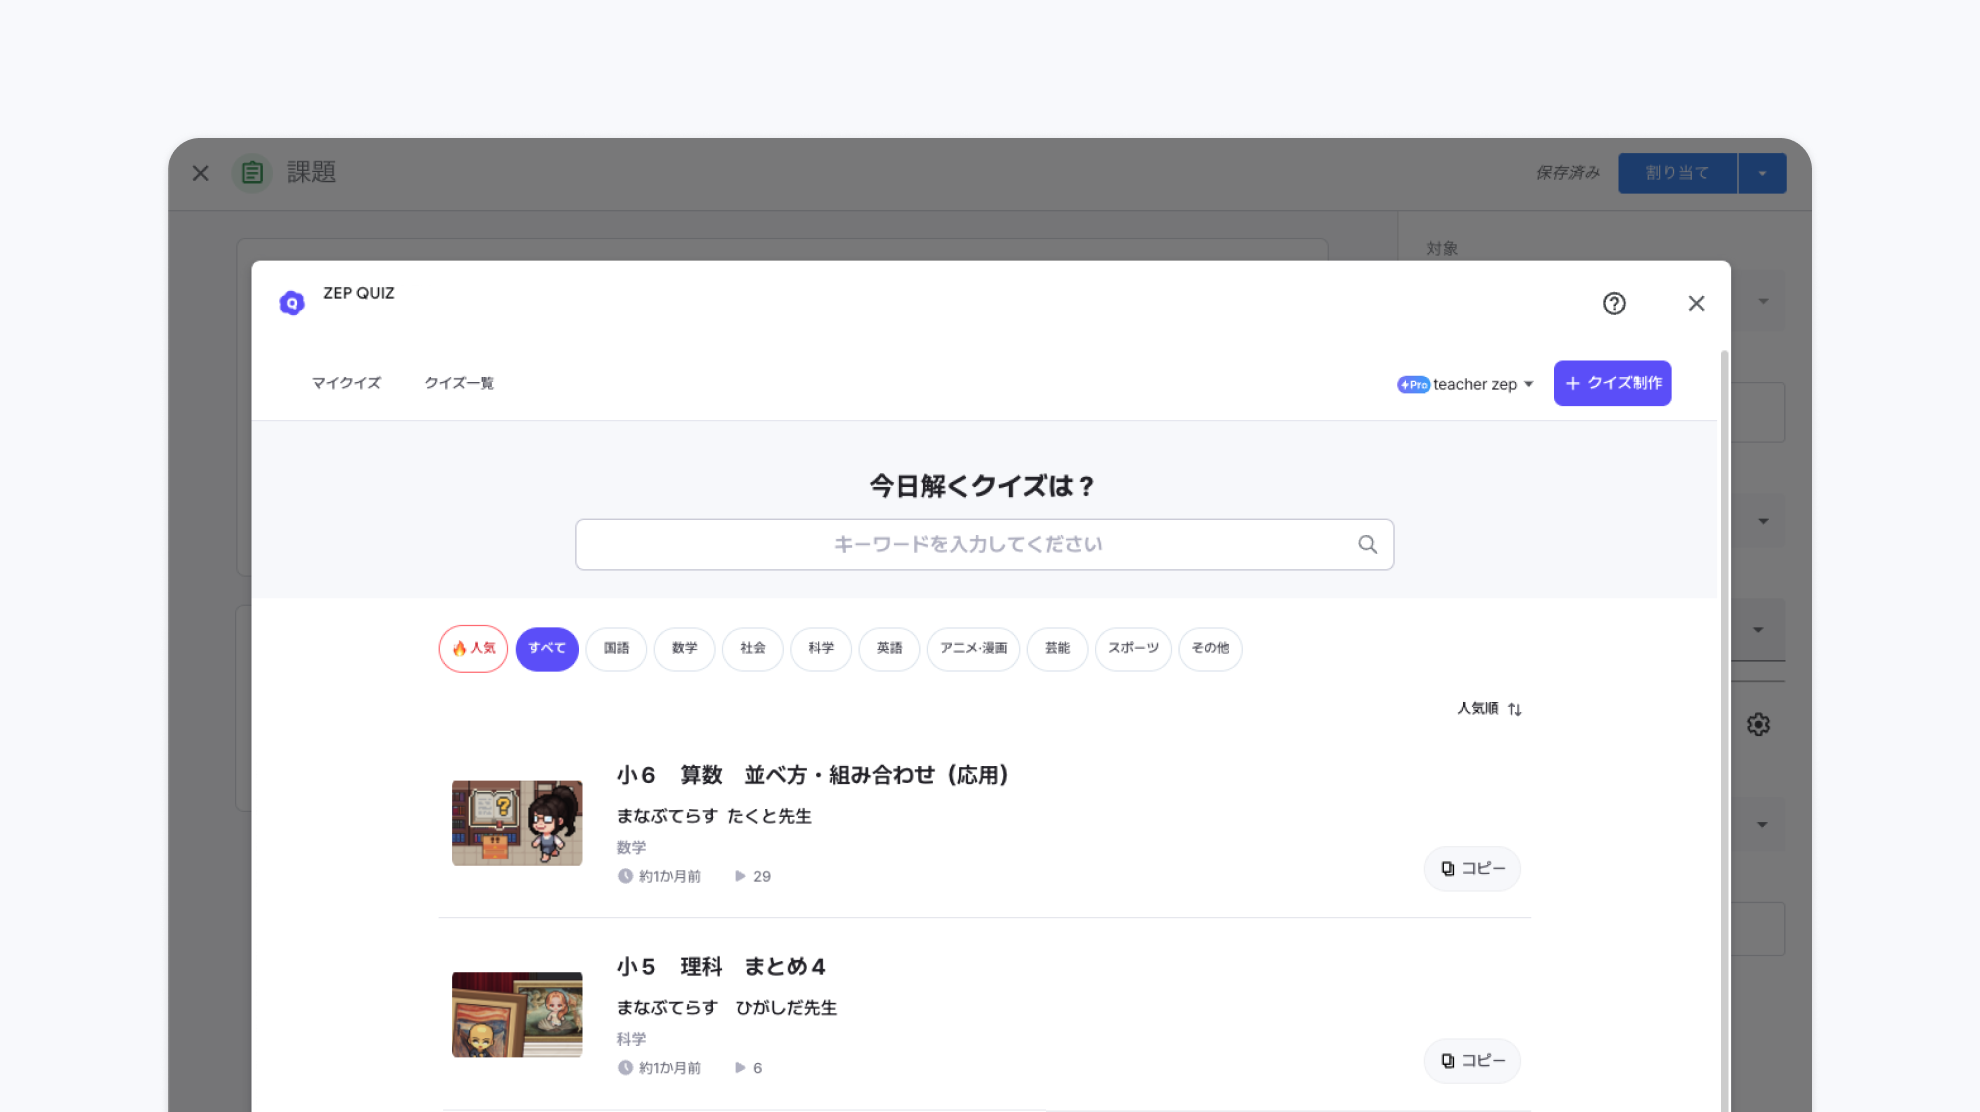Copy the 小6 算数 quiz

1472,868
